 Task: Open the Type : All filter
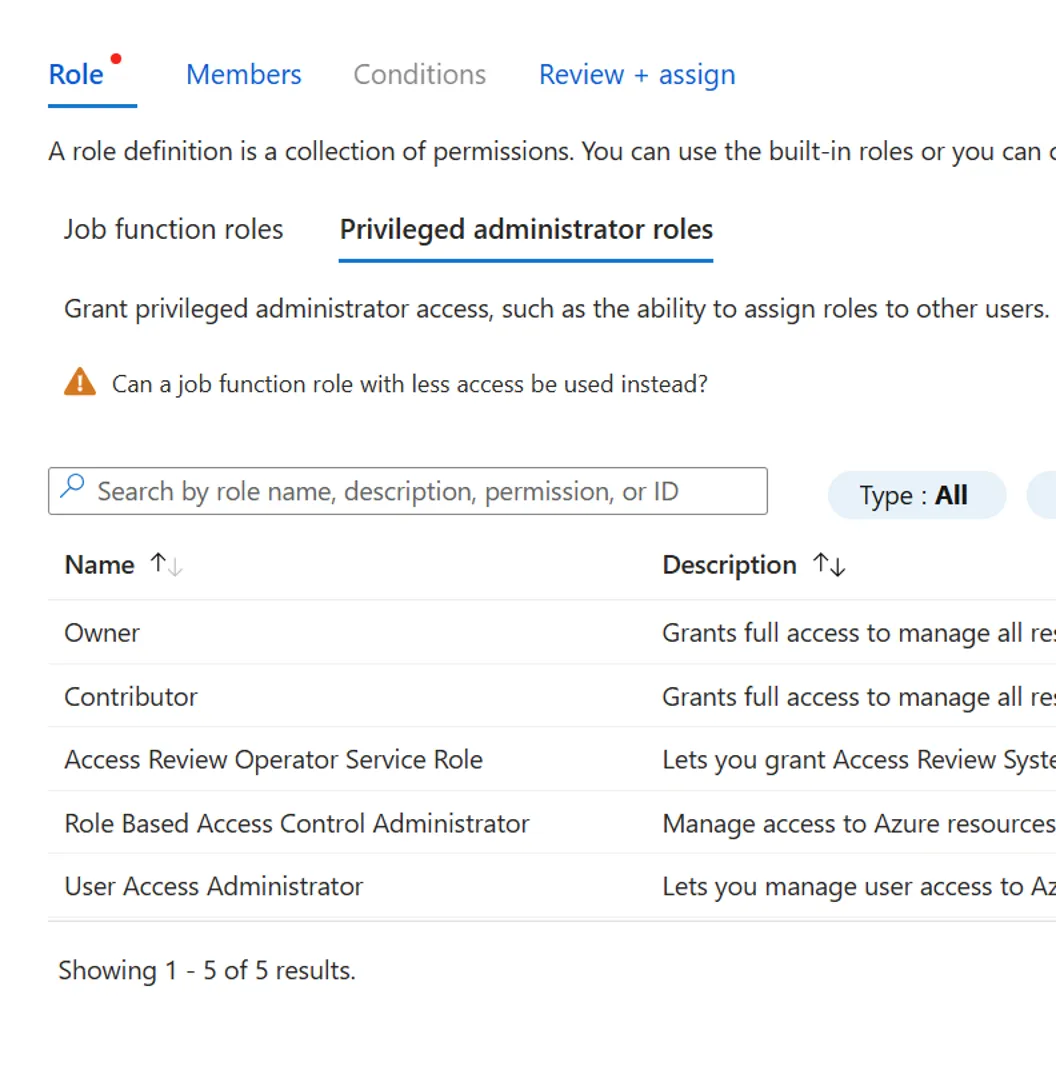pos(915,495)
